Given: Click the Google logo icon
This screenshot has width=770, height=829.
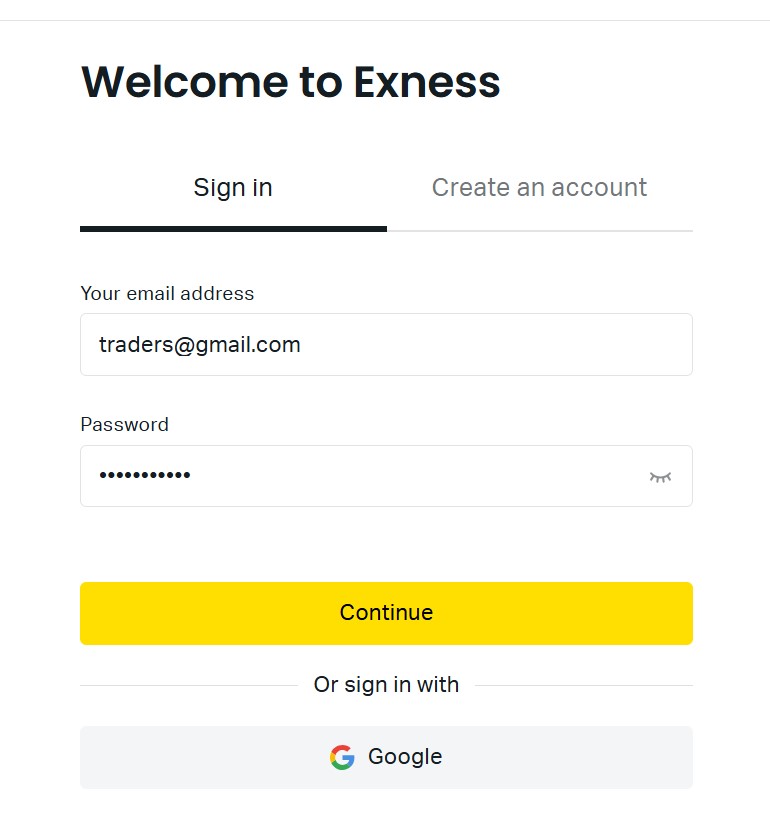Looking at the screenshot, I should click(x=342, y=757).
